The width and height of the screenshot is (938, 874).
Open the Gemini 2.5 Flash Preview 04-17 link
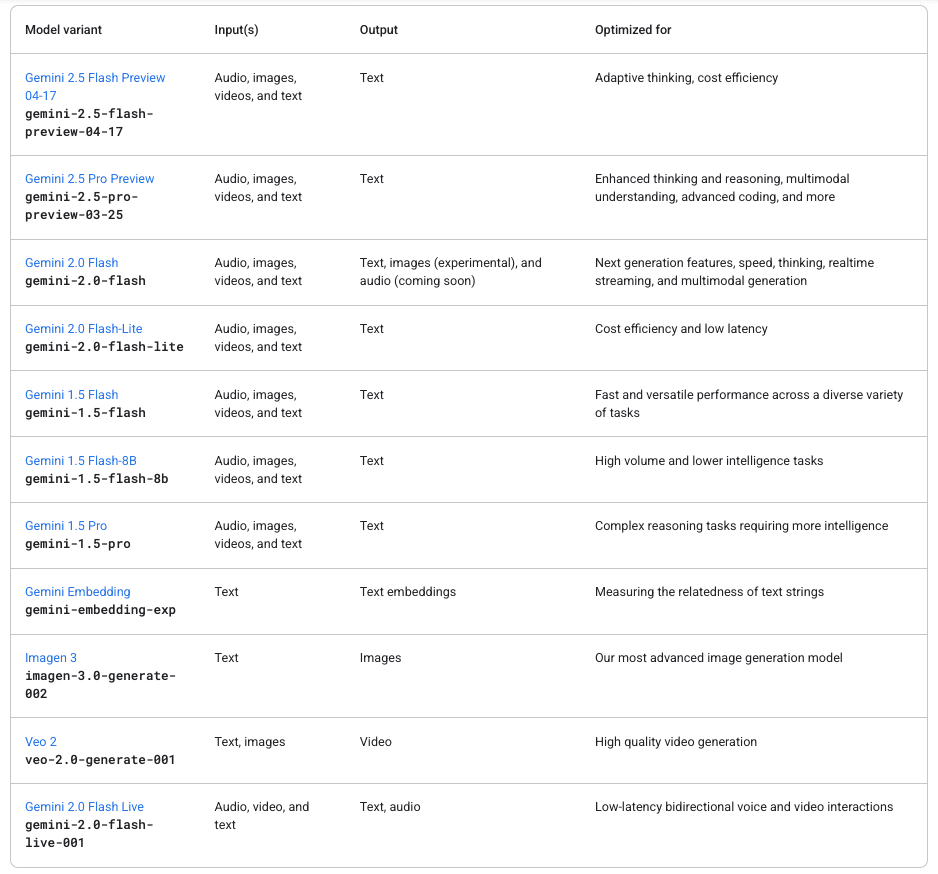[95, 87]
